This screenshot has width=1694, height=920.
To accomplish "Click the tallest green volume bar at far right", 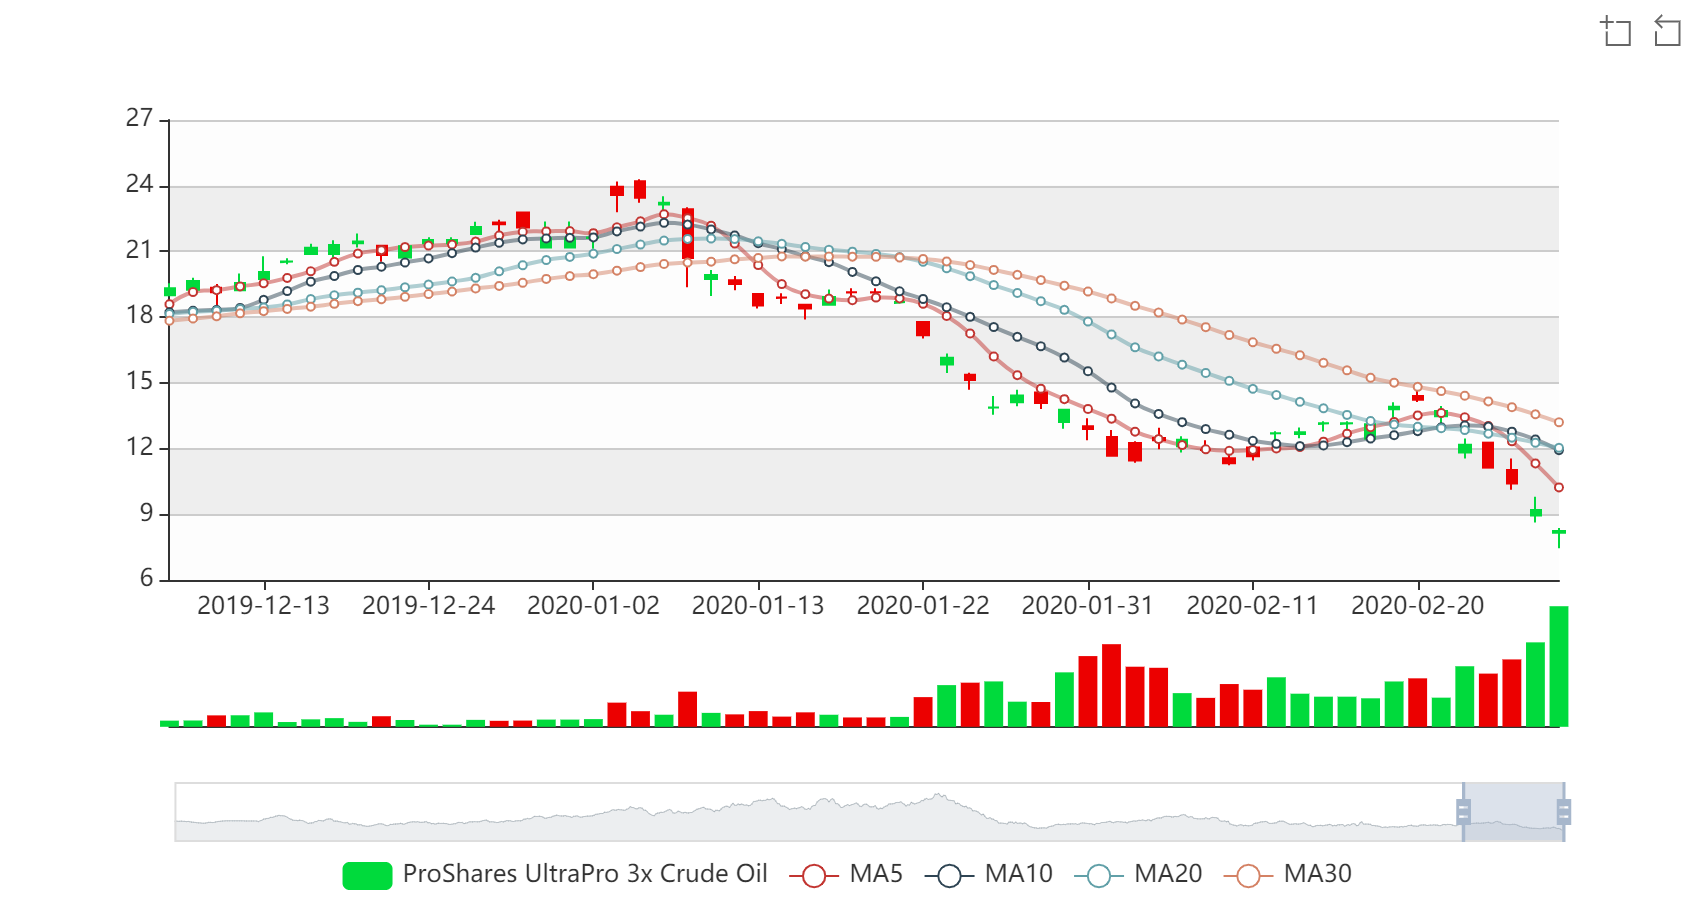I will [x=1558, y=666].
